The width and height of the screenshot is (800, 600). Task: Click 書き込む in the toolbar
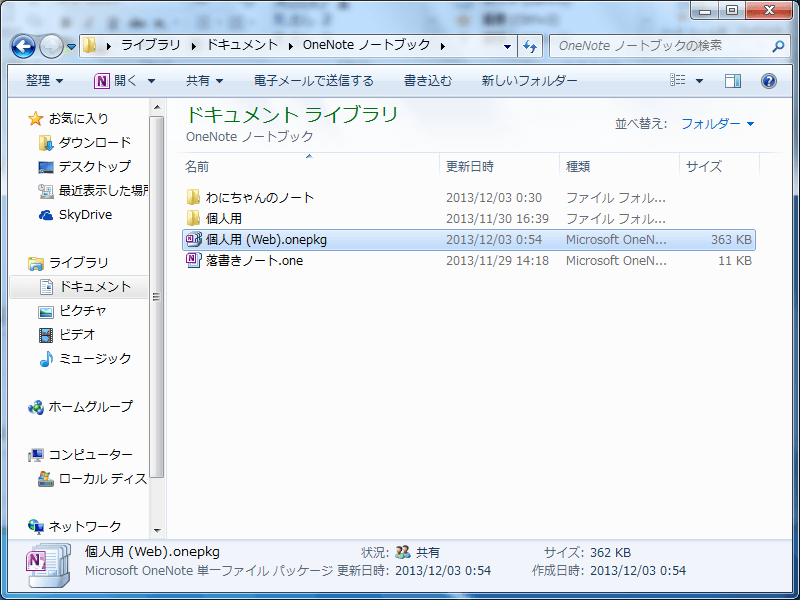(428, 81)
